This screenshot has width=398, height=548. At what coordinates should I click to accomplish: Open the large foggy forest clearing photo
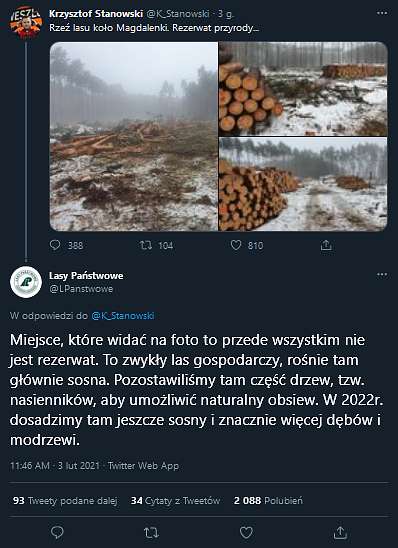[134, 137]
